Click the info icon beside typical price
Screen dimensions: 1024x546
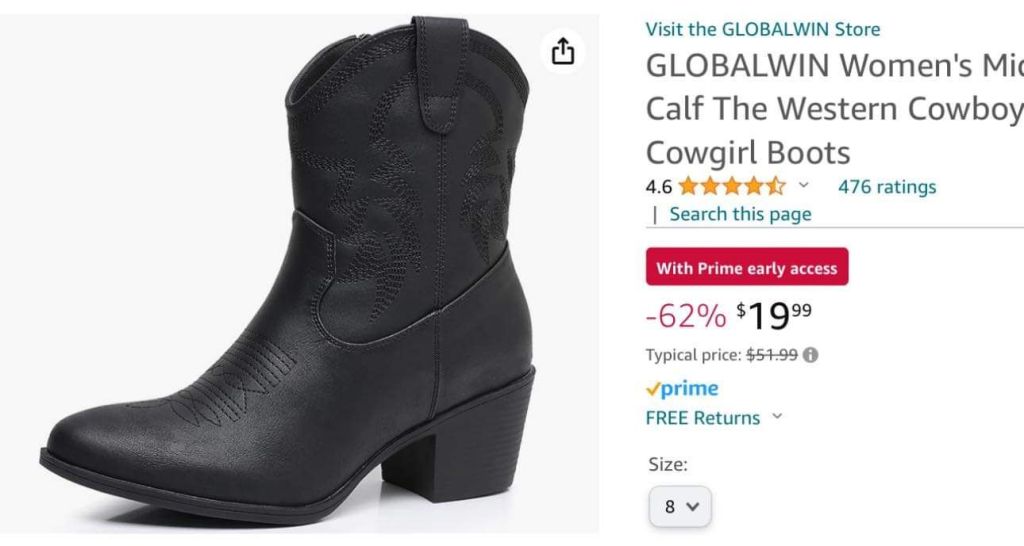coord(810,354)
